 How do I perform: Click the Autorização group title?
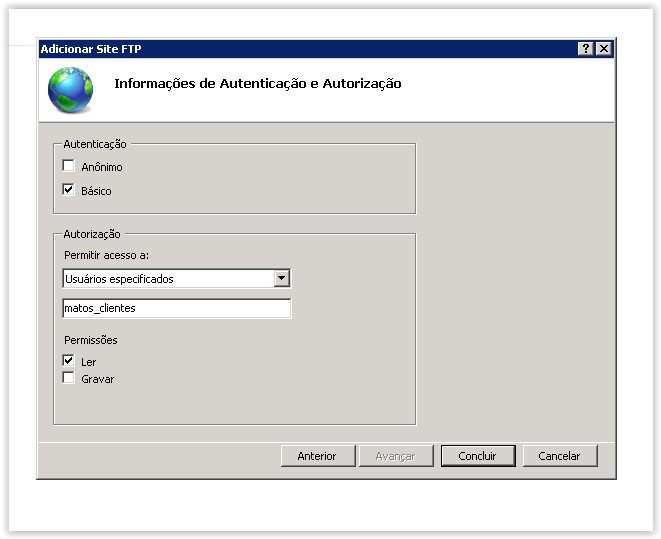click(x=92, y=234)
